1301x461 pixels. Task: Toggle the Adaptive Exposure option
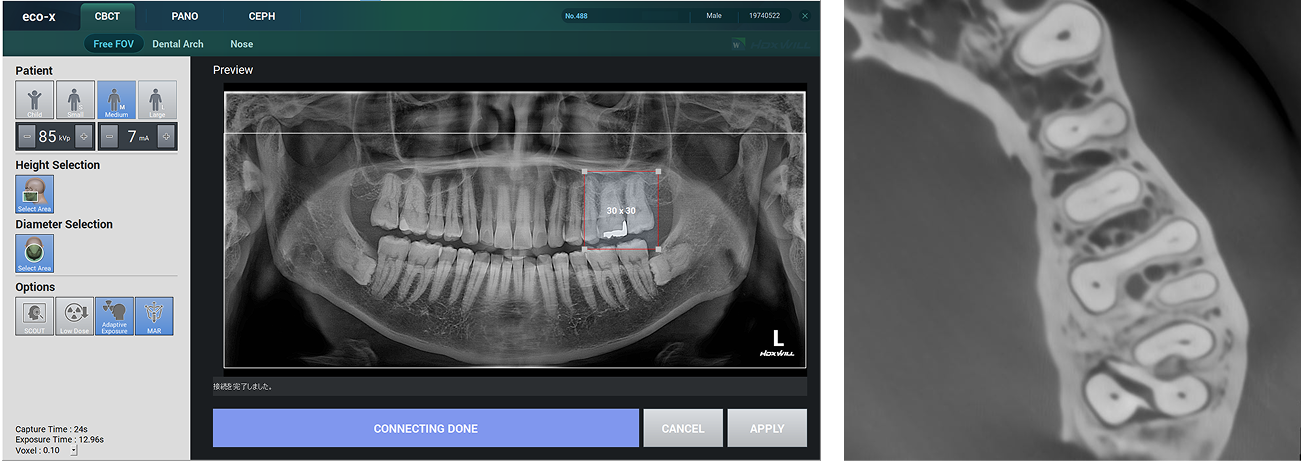[x=114, y=316]
